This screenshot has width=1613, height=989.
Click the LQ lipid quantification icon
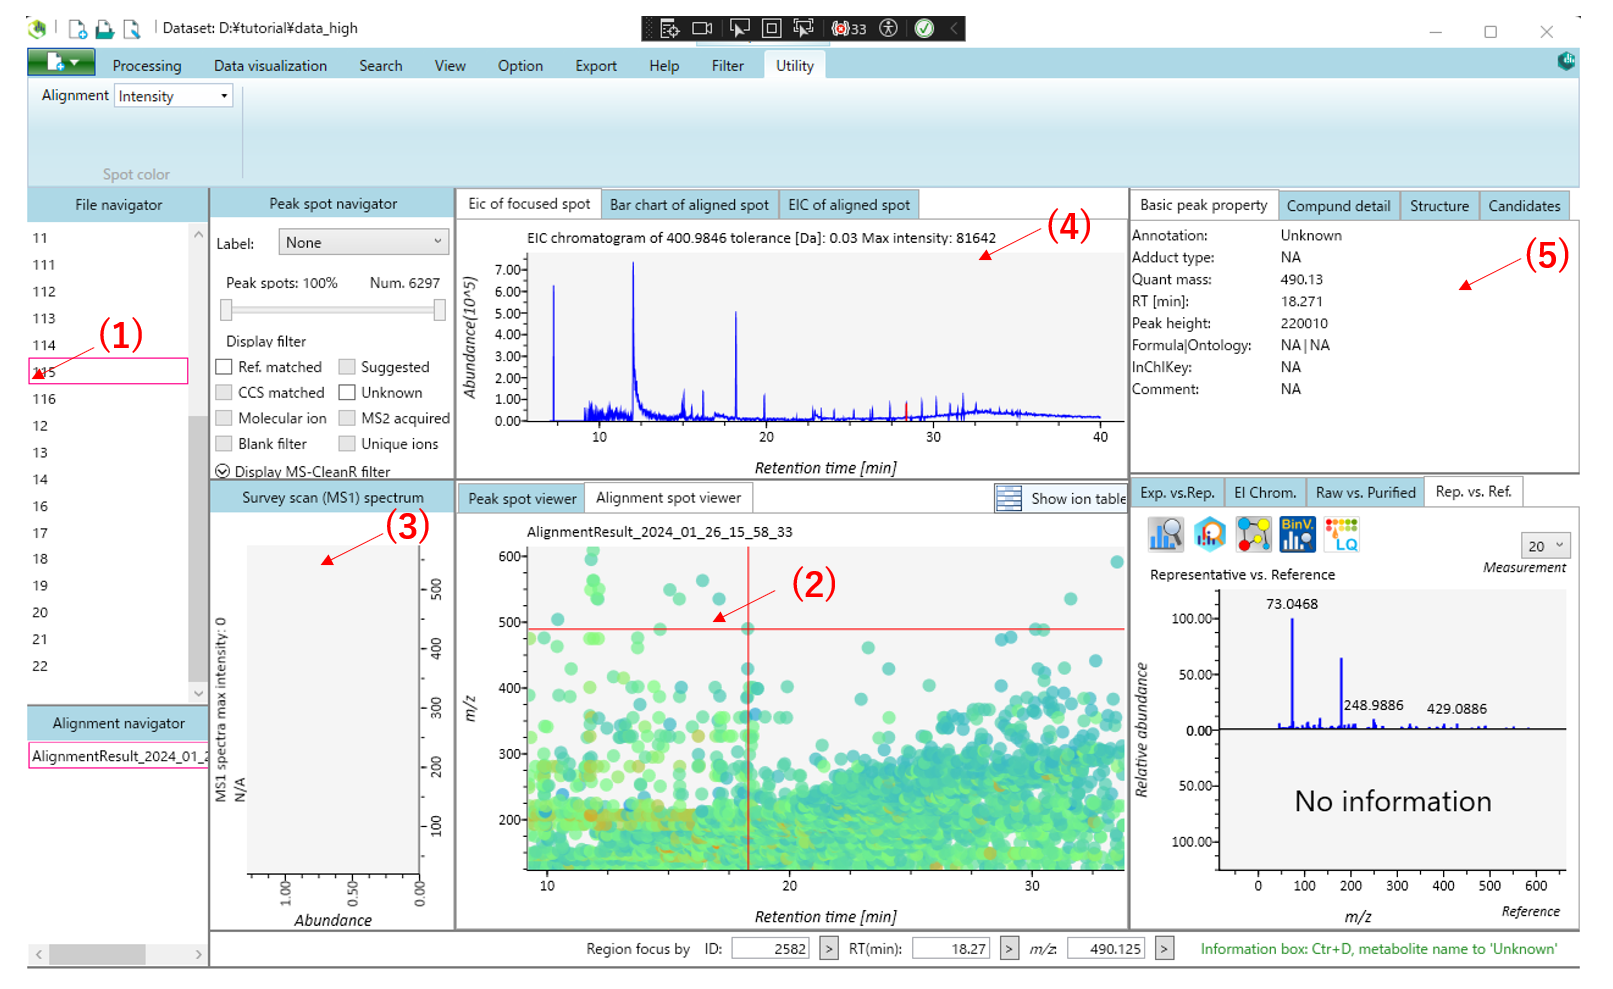(1341, 535)
